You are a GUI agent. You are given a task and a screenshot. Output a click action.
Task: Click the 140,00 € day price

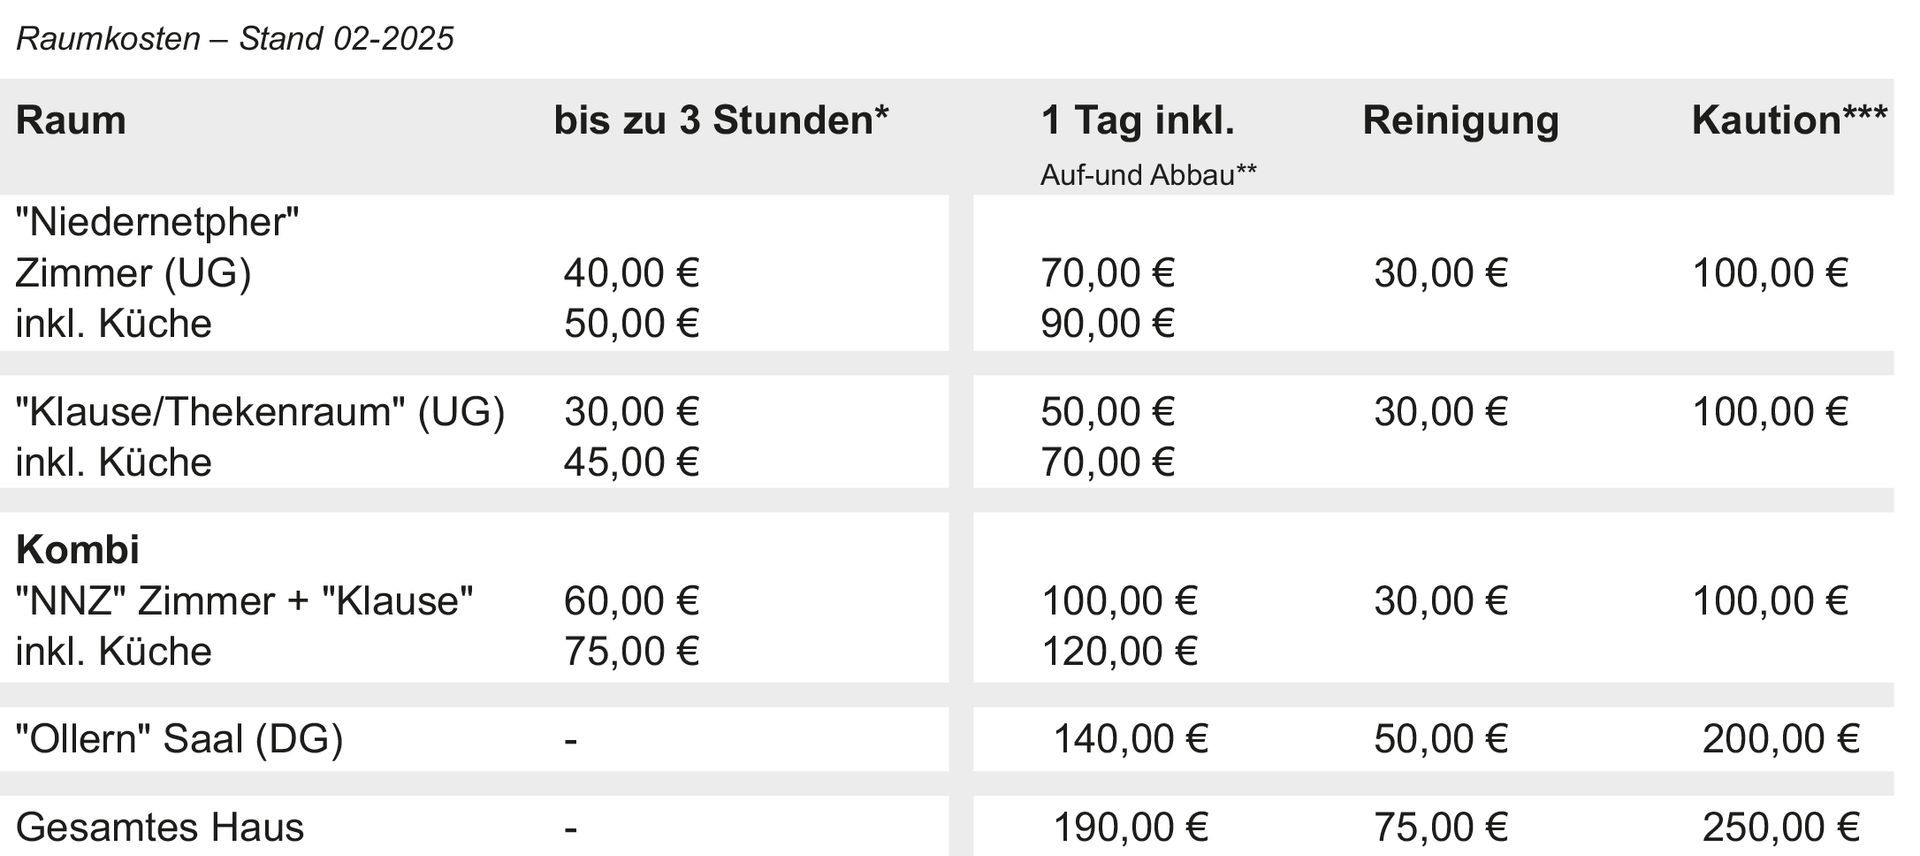coord(1131,740)
